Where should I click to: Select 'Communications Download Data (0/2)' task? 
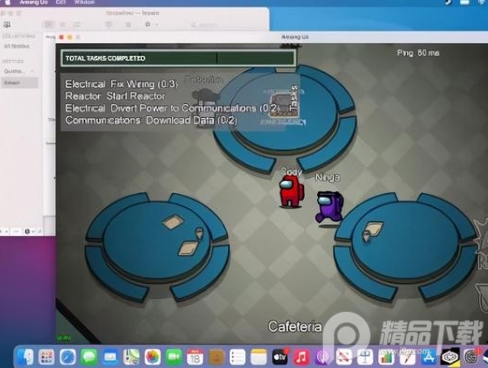151,120
